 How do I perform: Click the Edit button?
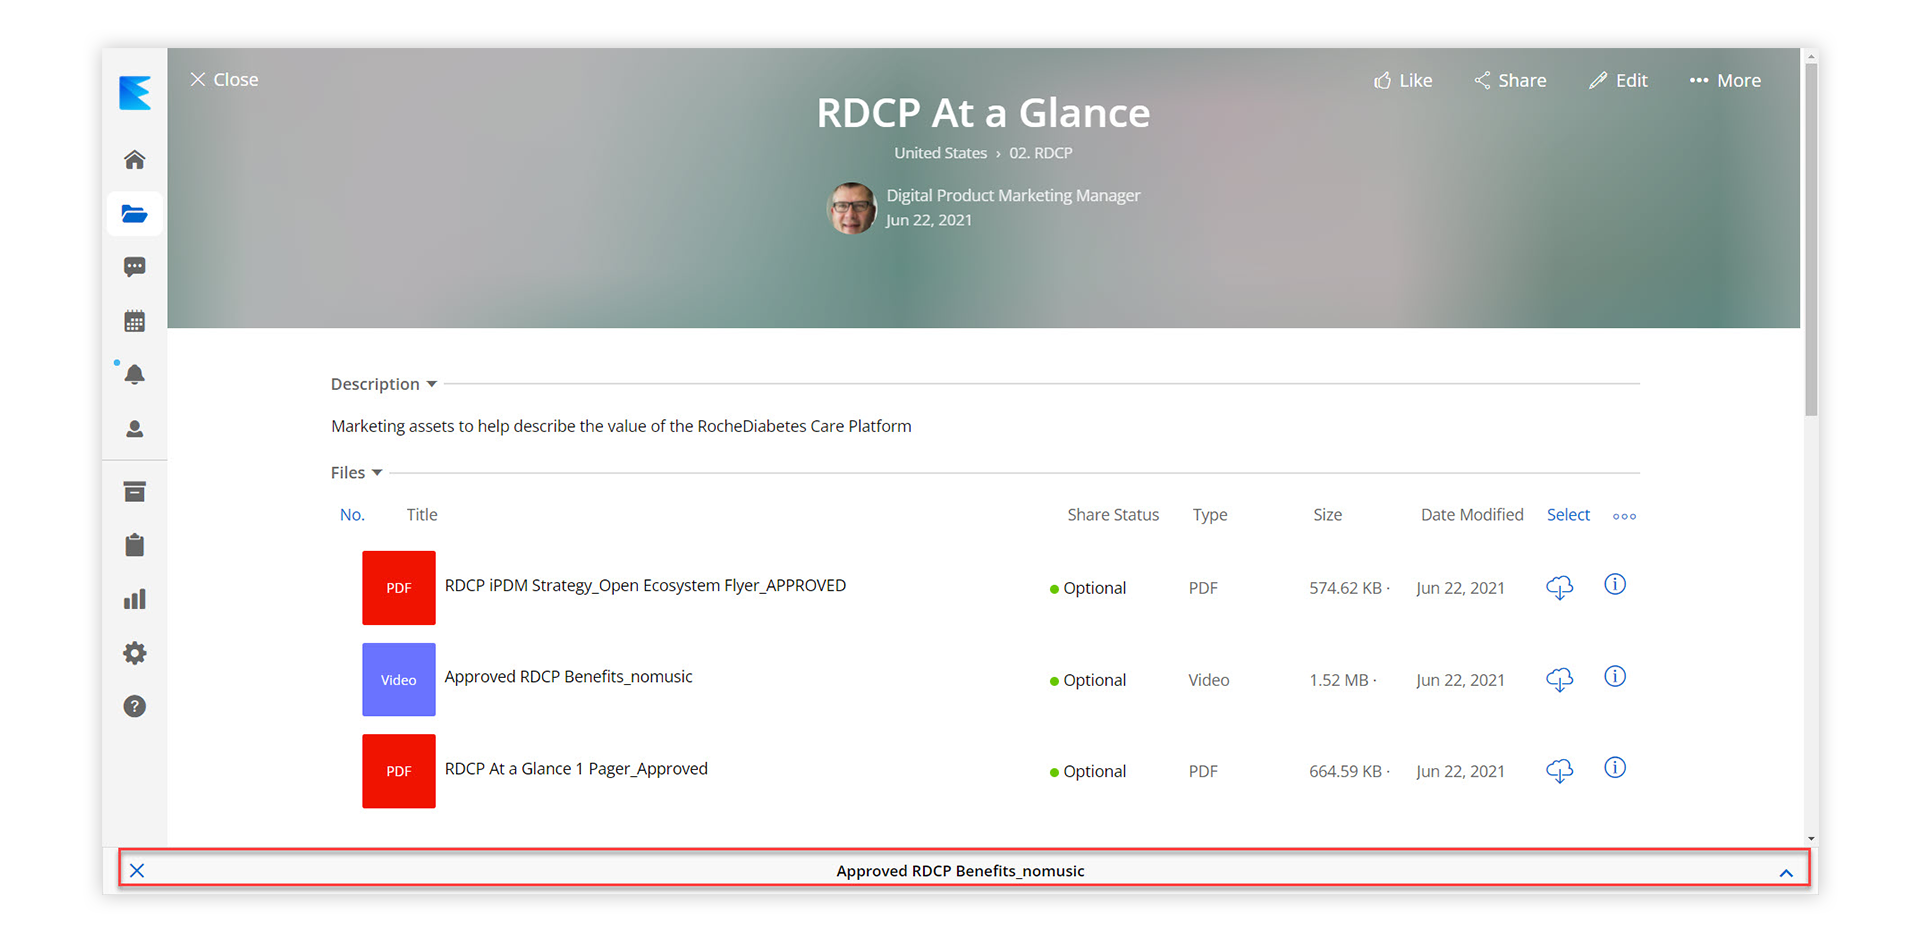(1618, 80)
